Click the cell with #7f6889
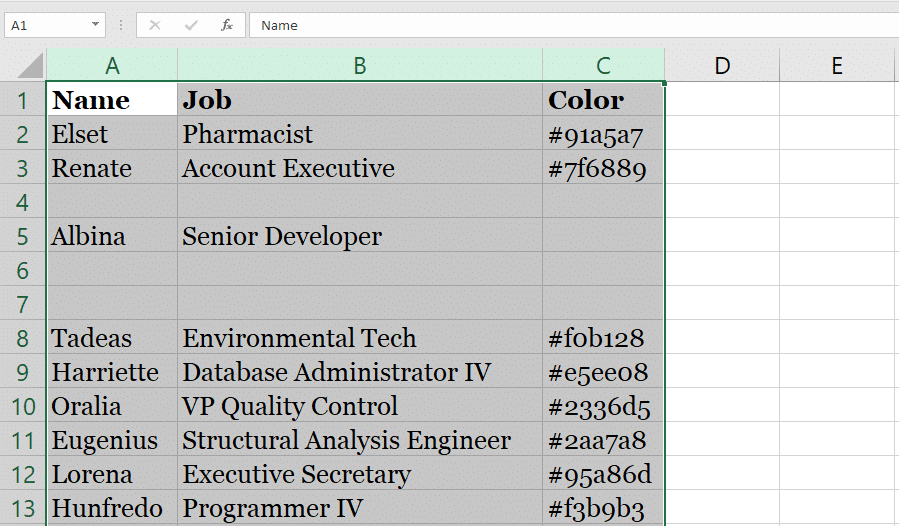This screenshot has width=899, height=526. click(x=603, y=167)
